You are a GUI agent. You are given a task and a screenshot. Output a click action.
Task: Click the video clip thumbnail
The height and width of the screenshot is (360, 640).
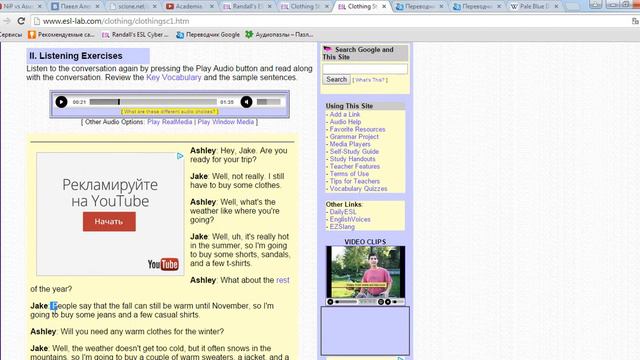click(365, 272)
